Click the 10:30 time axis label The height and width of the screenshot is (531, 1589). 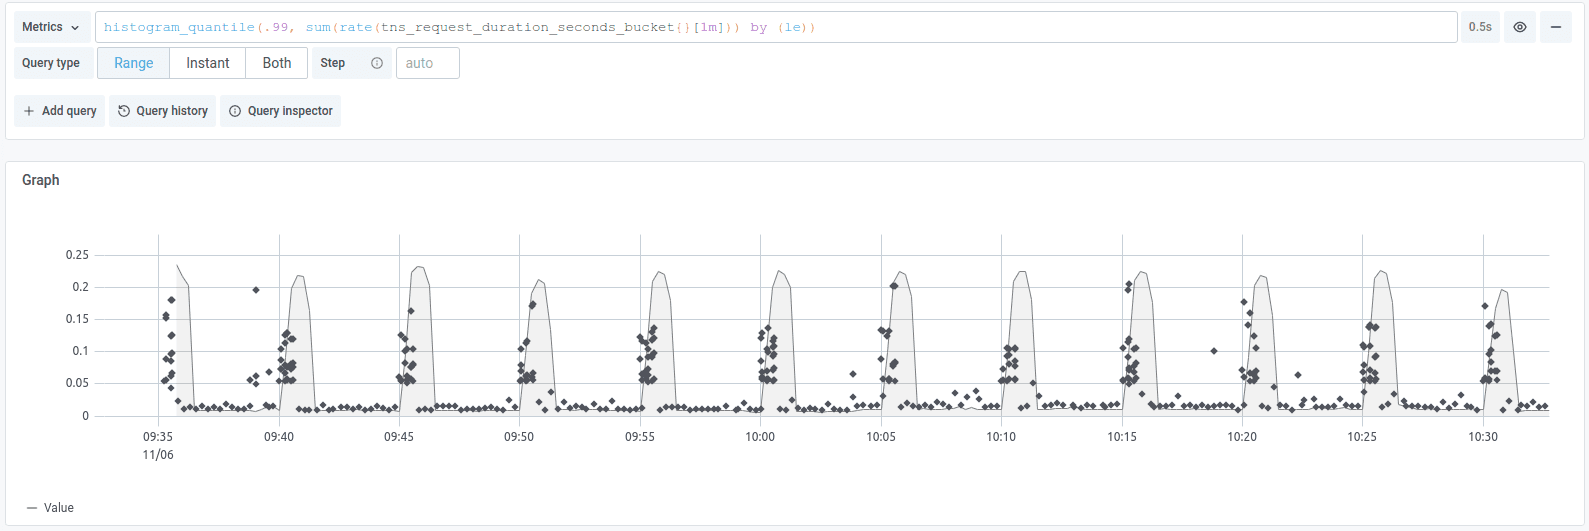coord(1483,437)
